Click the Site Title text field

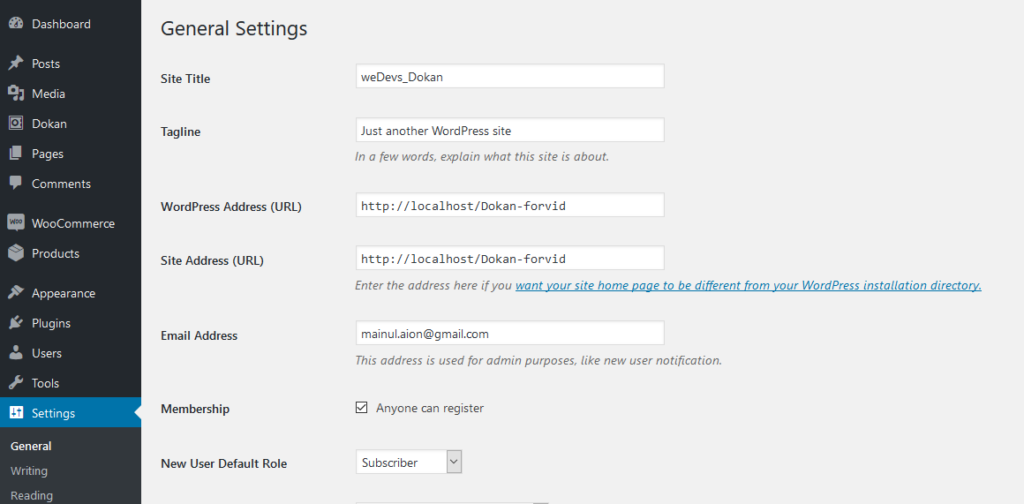click(x=510, y=76)
